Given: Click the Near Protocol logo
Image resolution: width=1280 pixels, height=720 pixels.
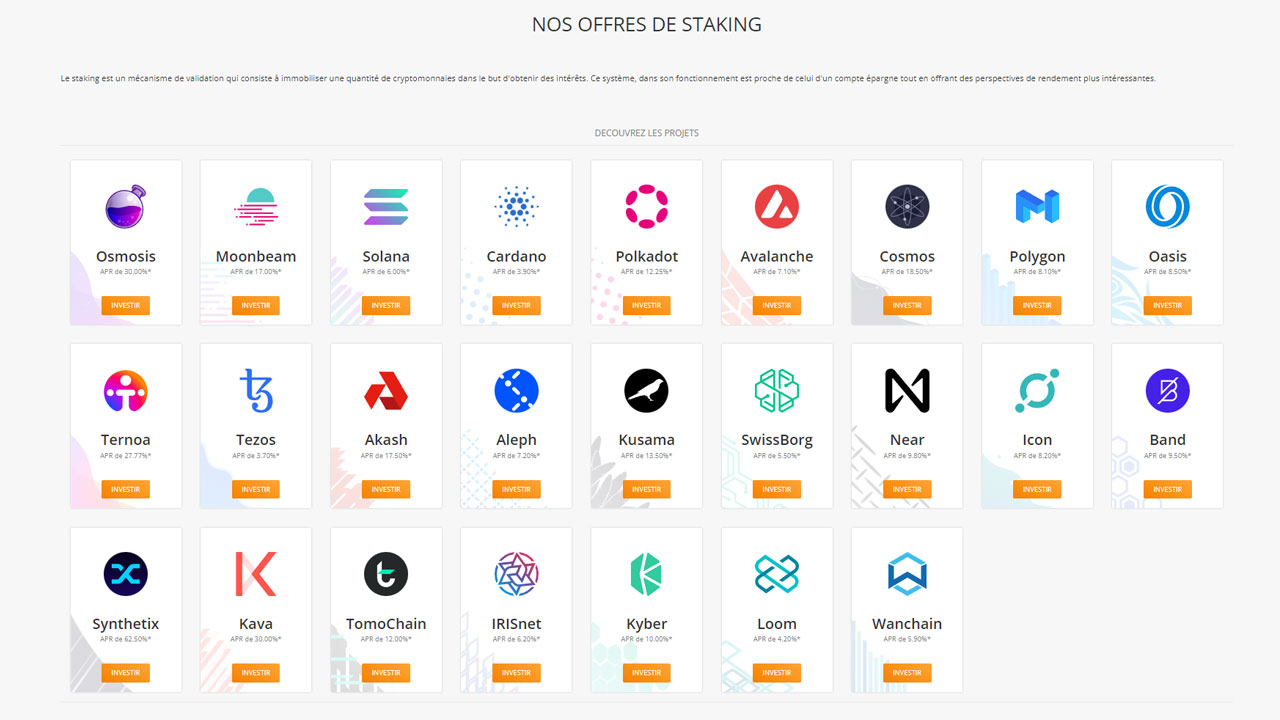Looking at the screenshot, I should tap(906, 390).
